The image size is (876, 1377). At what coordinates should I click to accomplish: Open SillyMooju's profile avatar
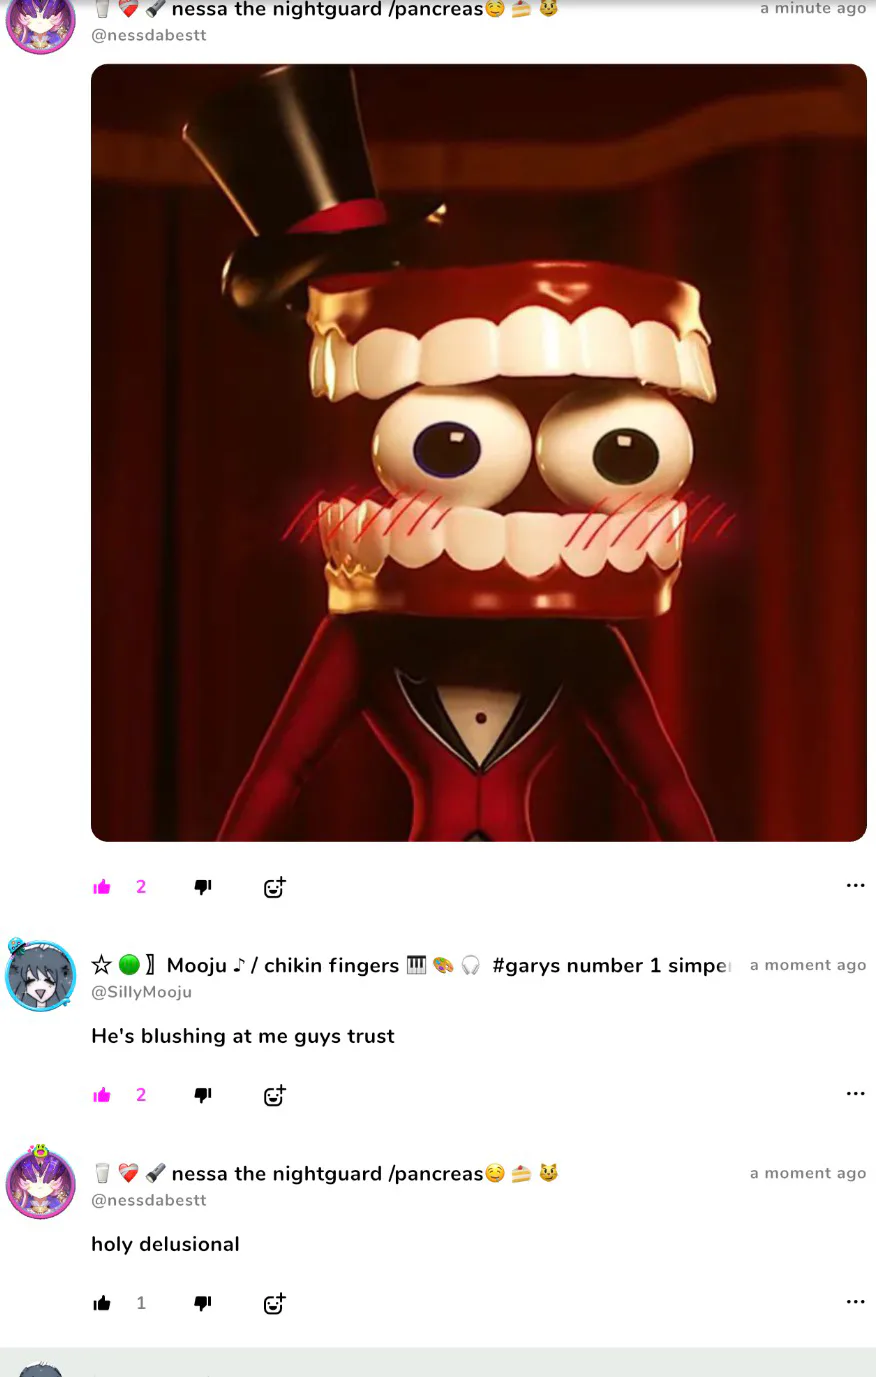tap(41, 975)
